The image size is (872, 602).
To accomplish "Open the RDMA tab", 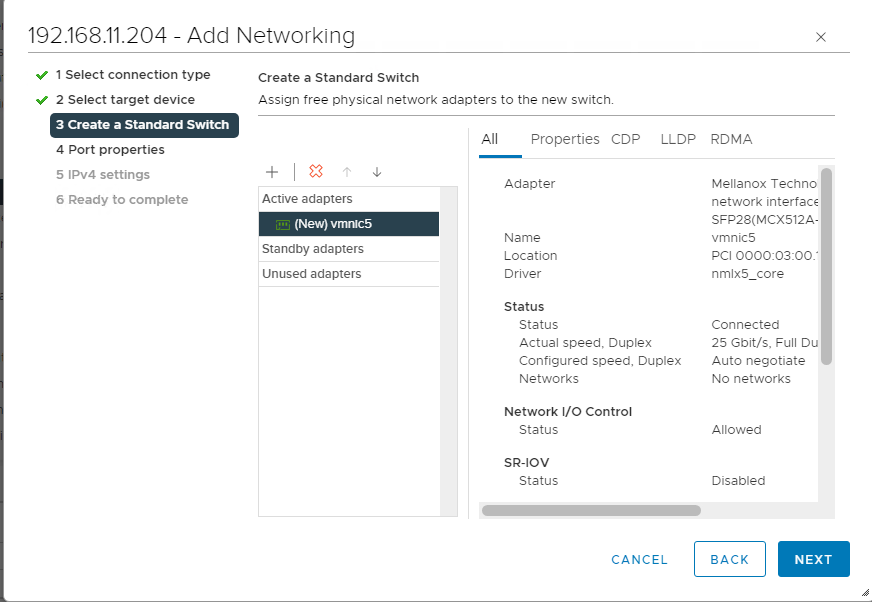I will 731,139.
